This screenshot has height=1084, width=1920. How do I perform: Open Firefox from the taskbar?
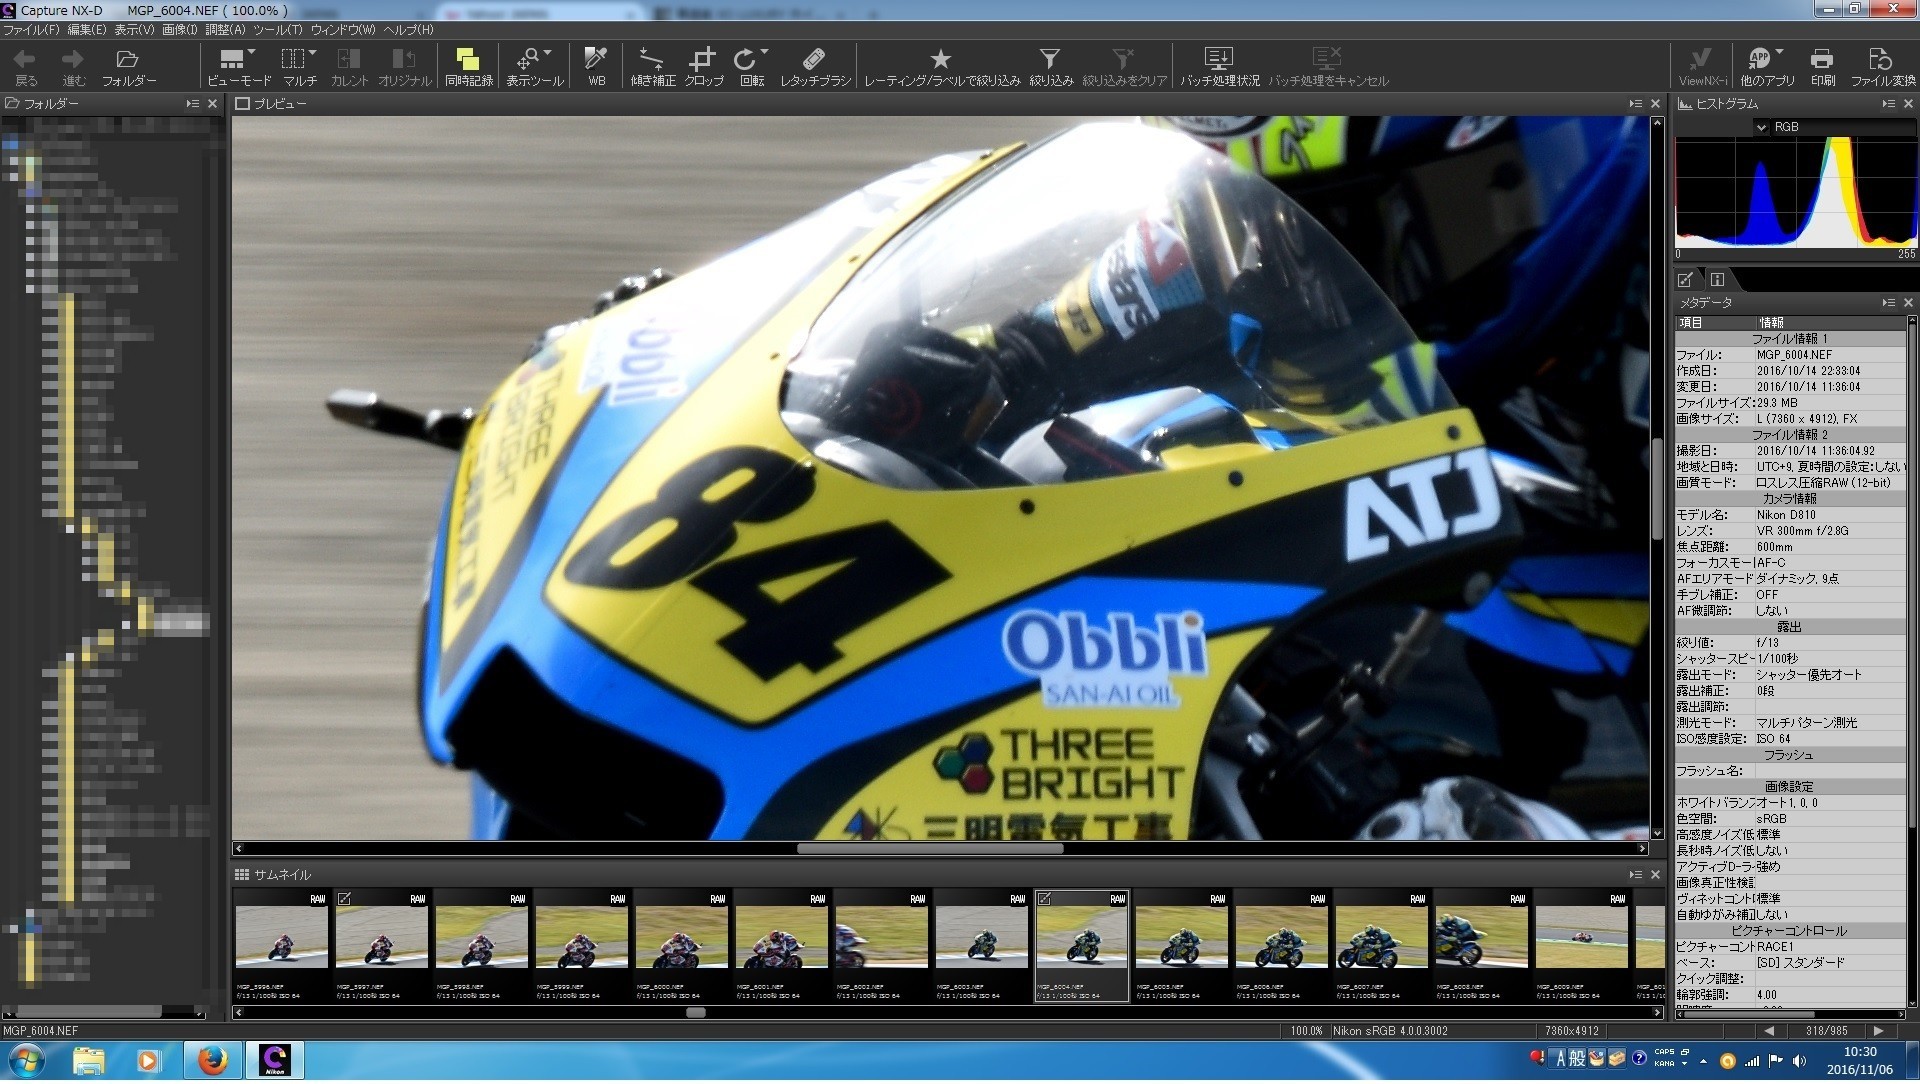(212, 1061)
